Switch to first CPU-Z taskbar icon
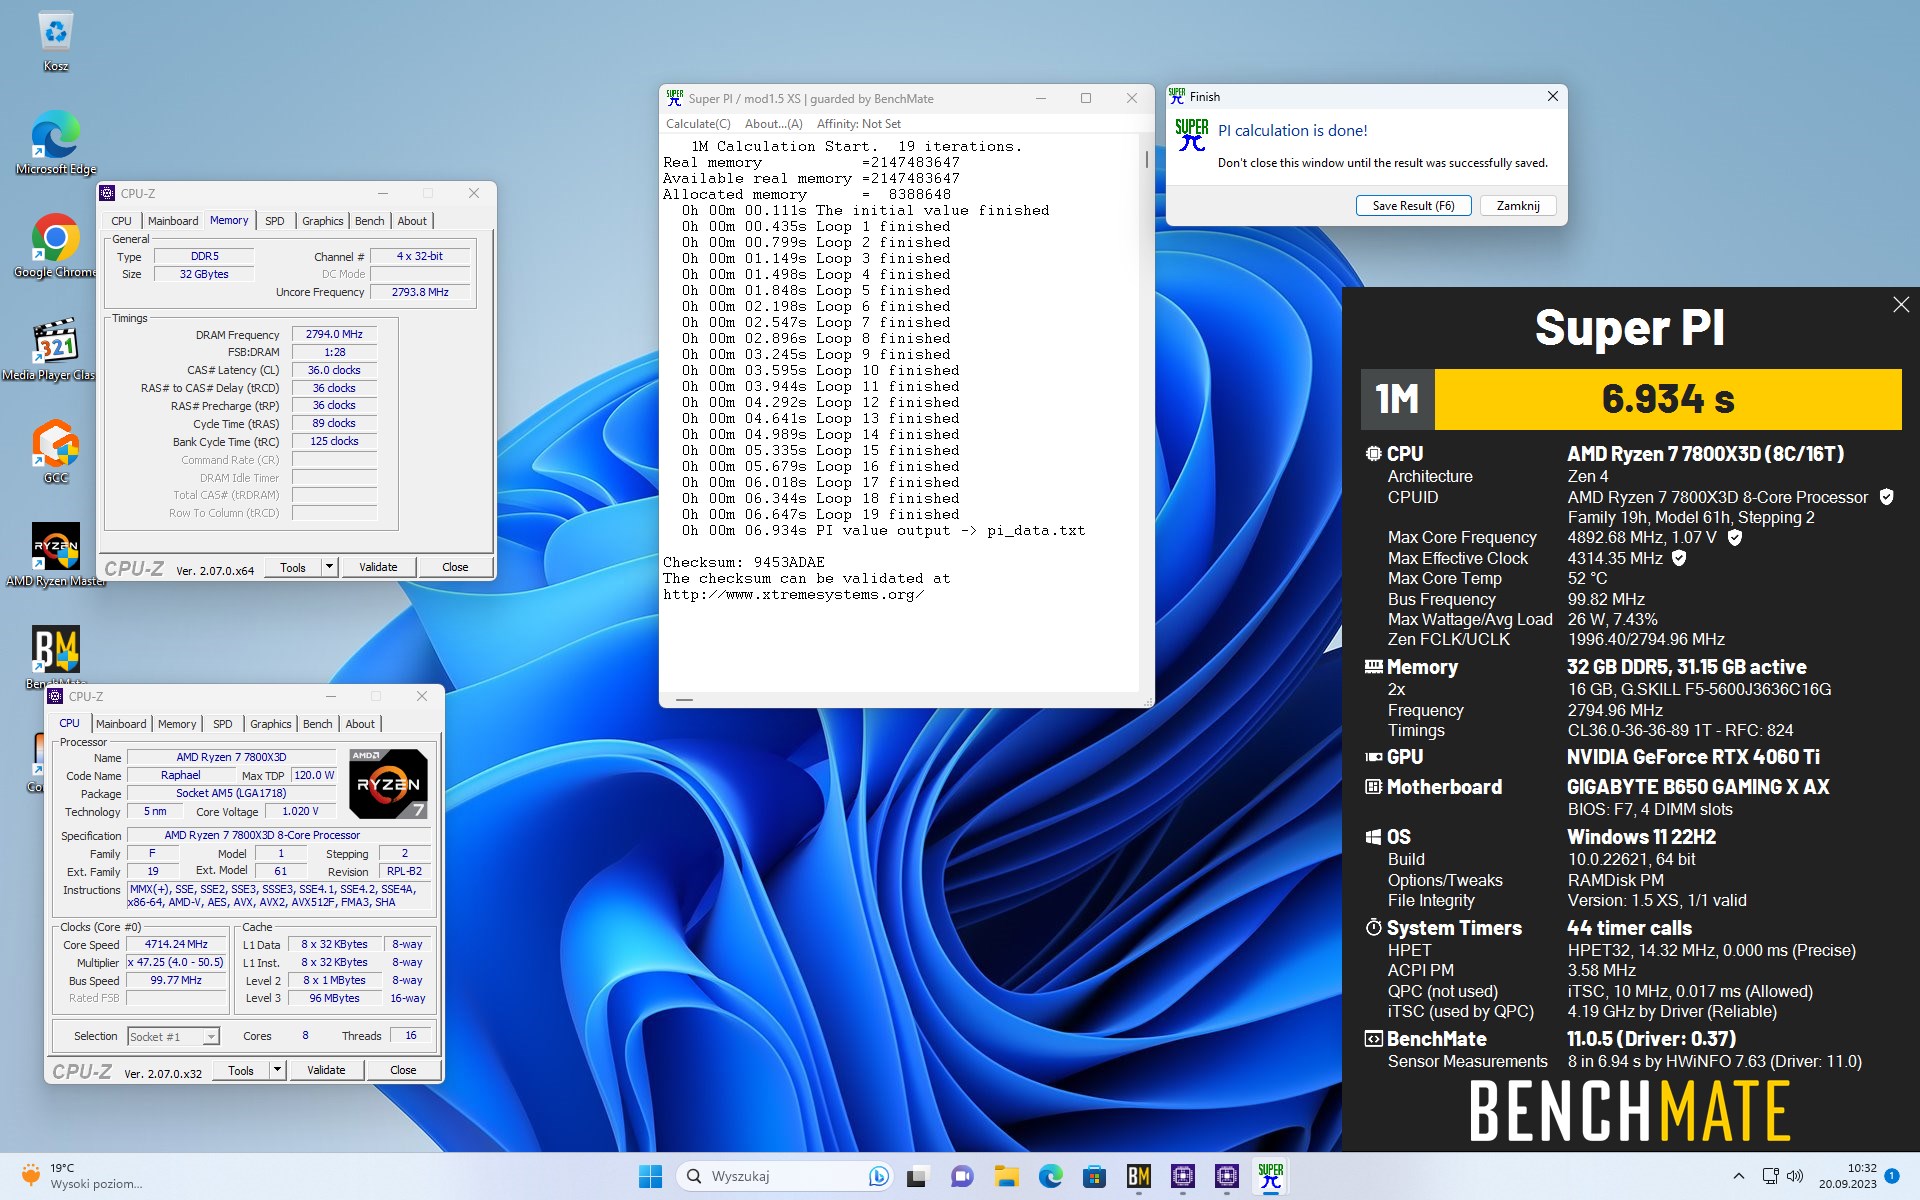Viewport: 1920px width, 1200px height. [1182, 1176]
